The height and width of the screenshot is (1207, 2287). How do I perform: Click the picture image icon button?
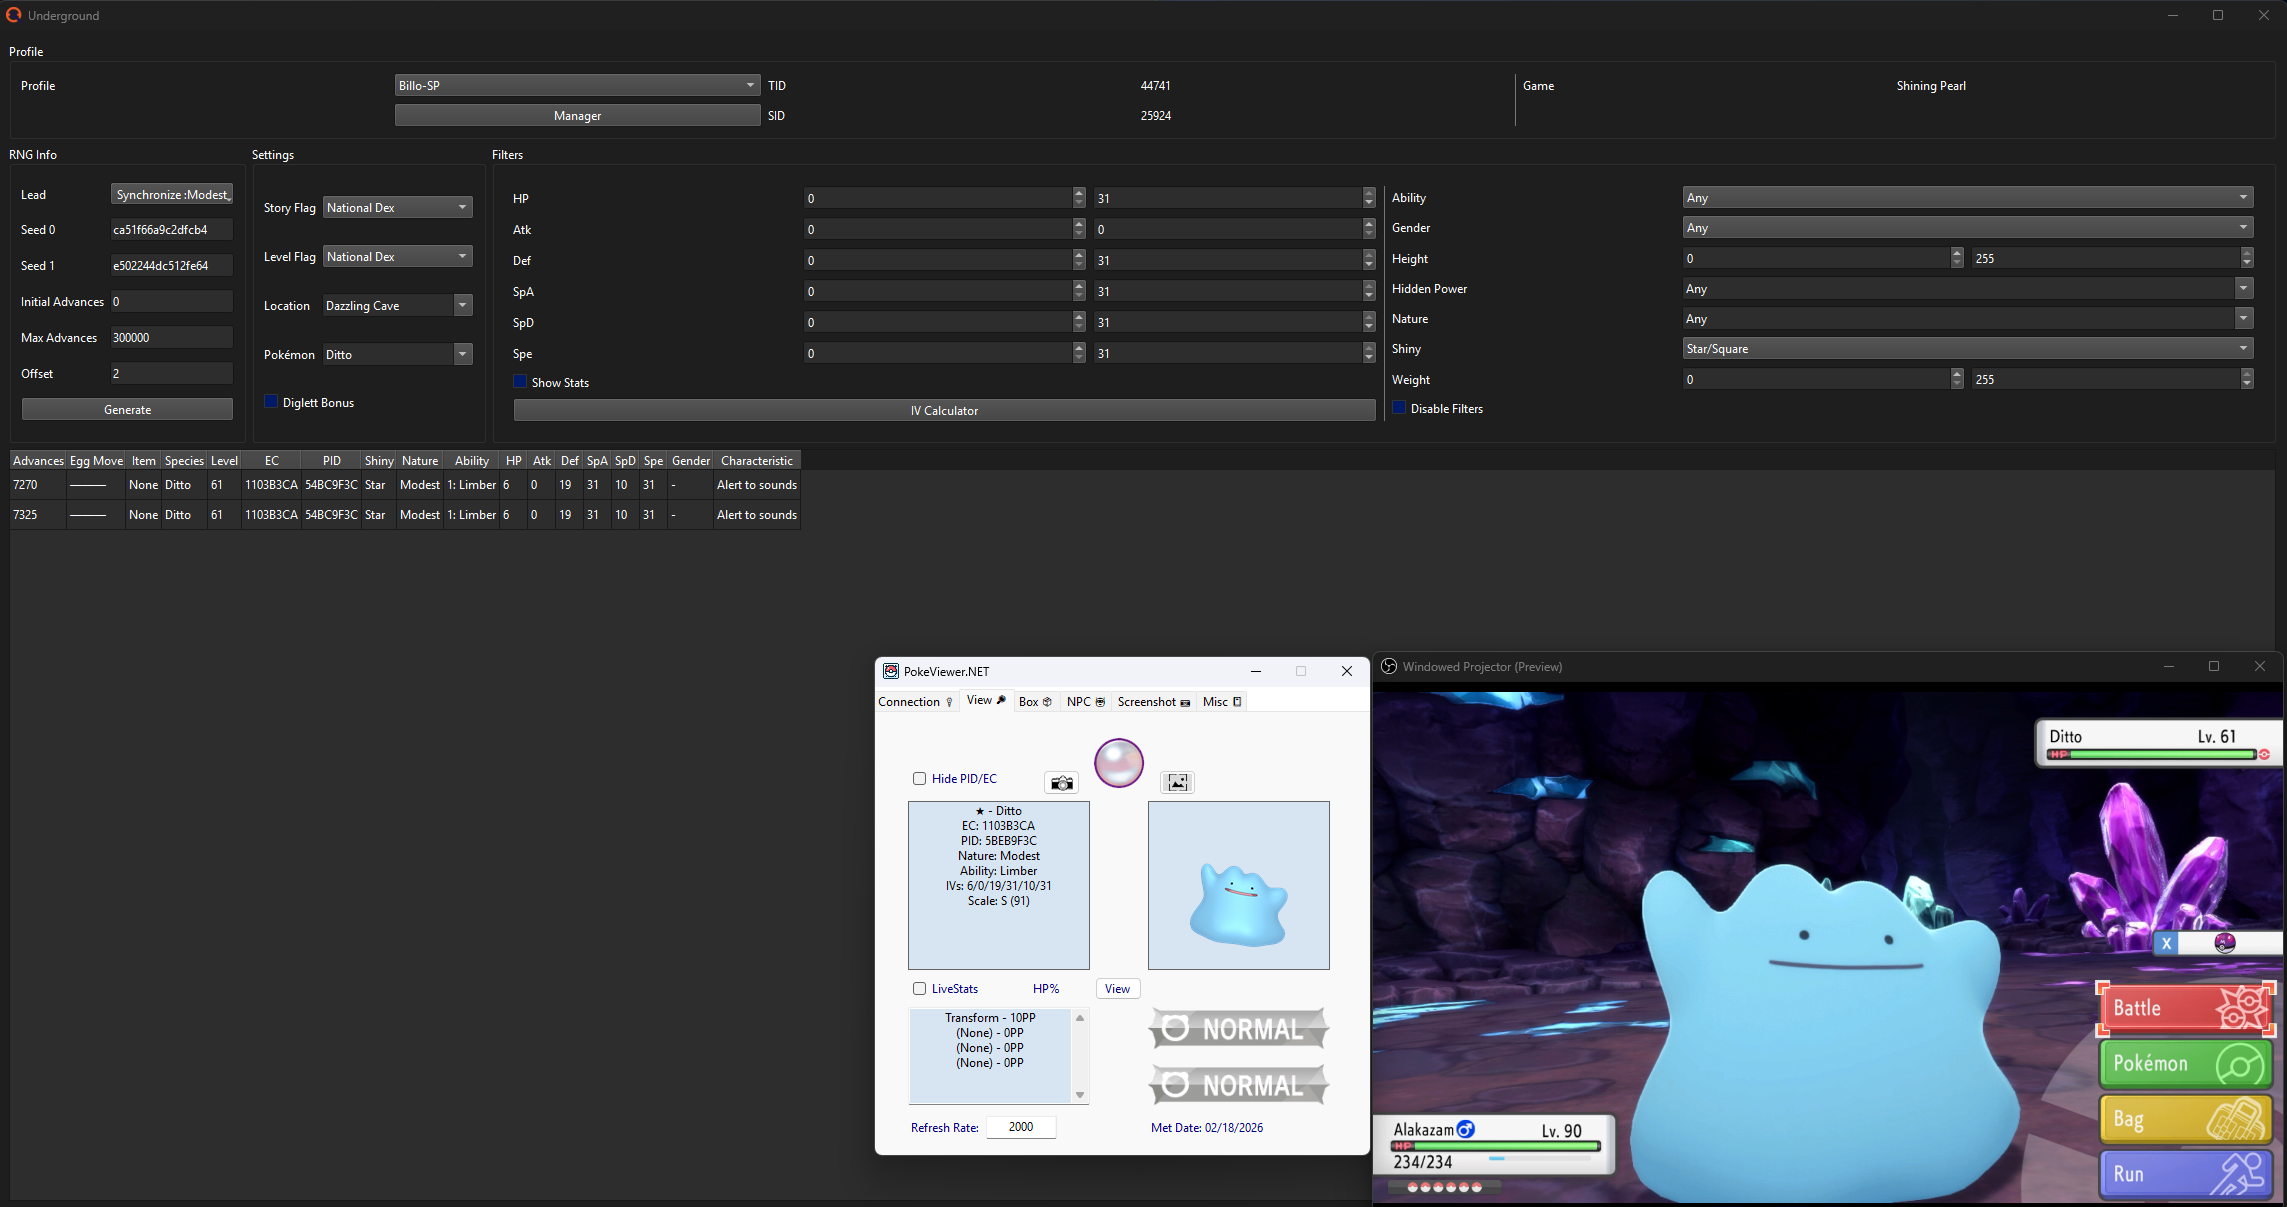click(x=1177, y=783)
